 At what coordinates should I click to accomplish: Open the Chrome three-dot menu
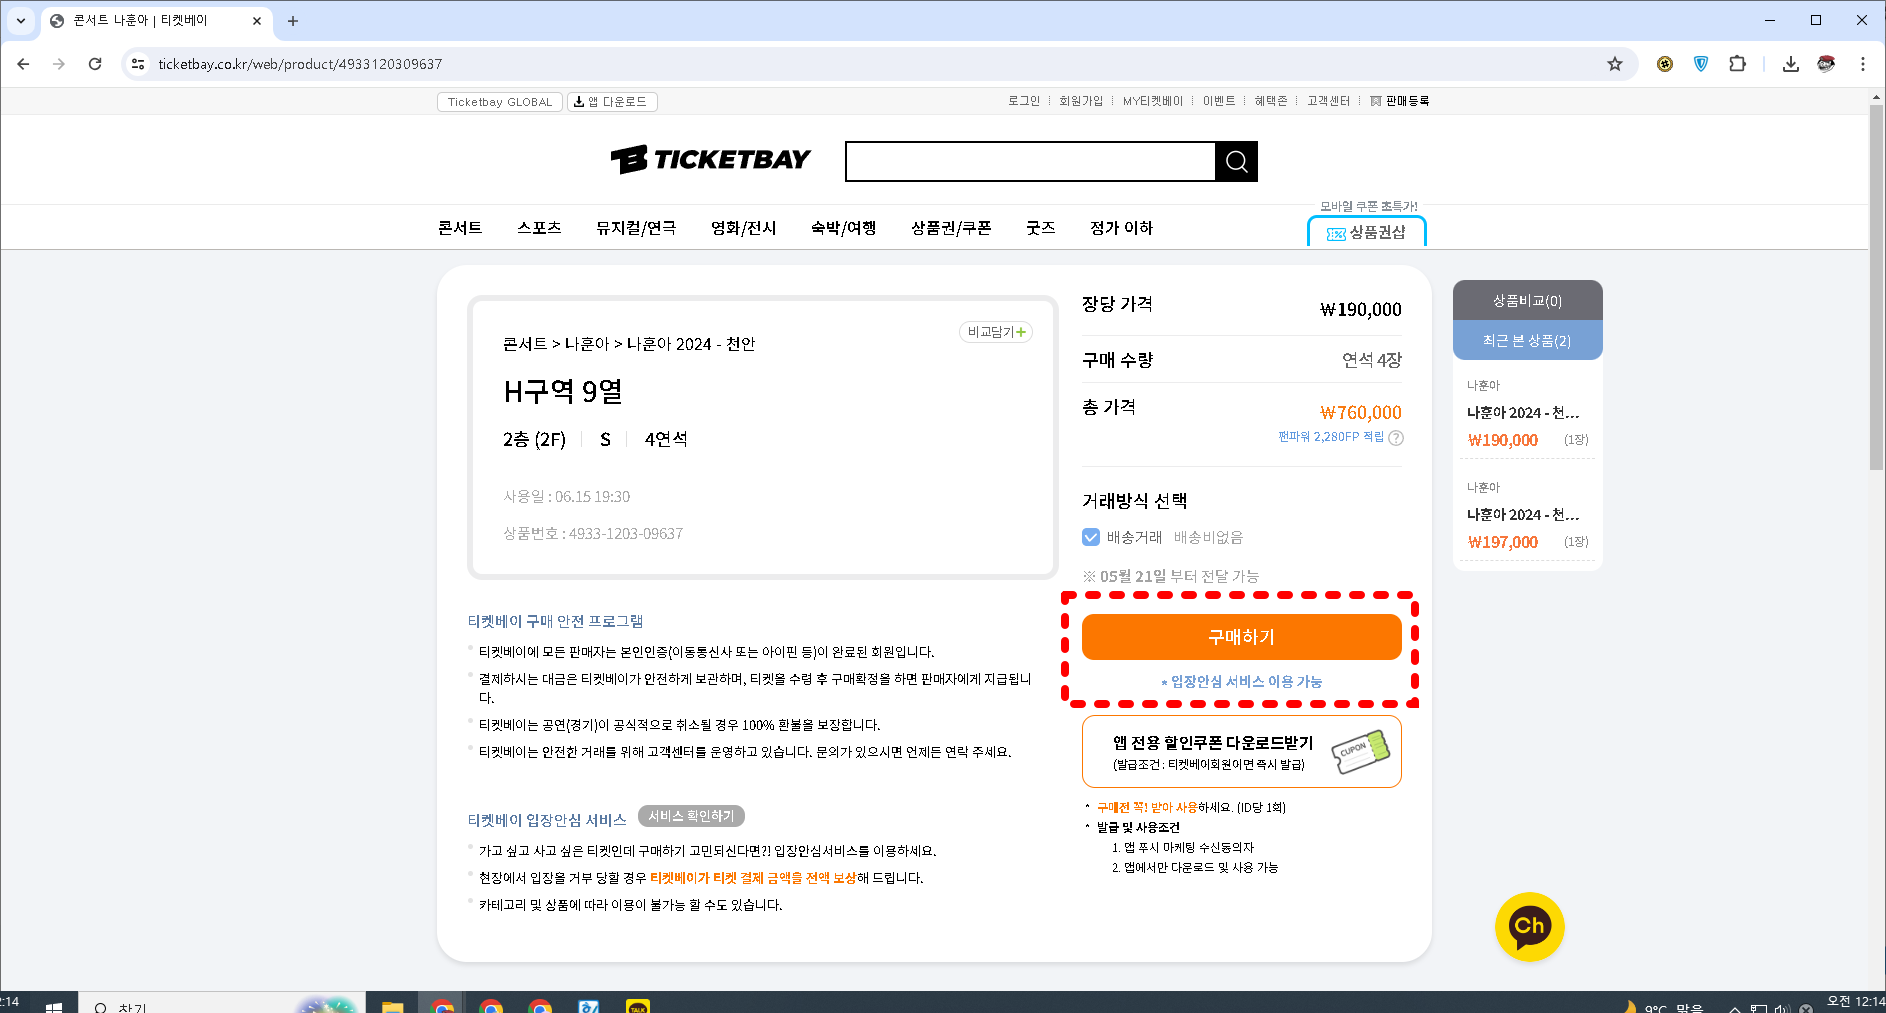click(1863, 64)
